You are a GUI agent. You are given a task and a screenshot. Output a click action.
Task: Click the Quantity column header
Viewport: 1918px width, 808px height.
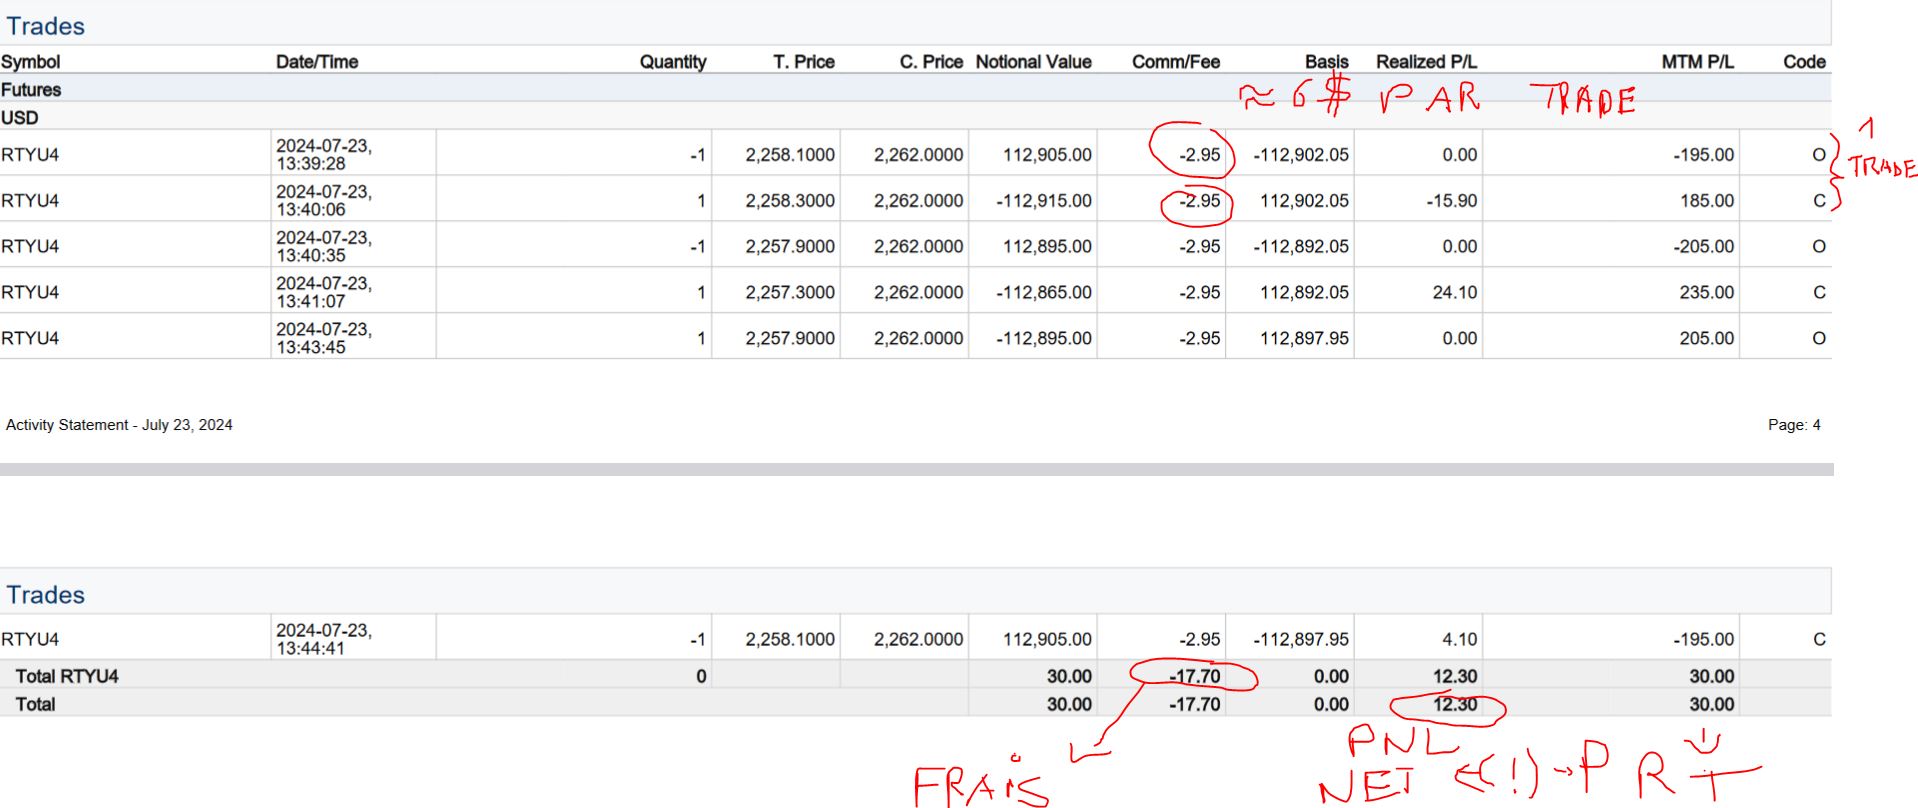(673, 62)
